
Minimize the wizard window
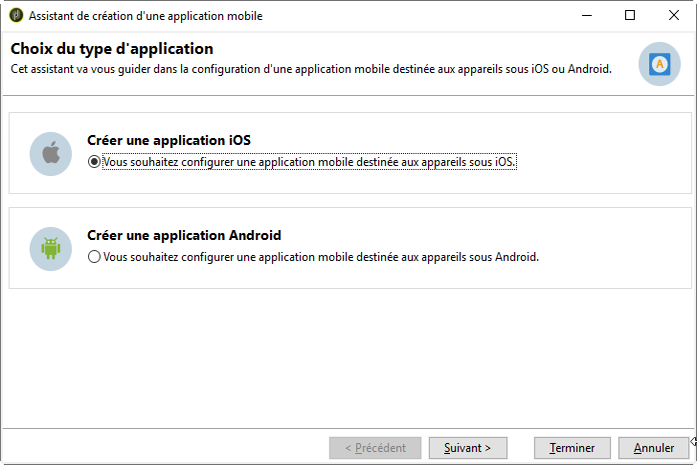click(x=587, y=16)
